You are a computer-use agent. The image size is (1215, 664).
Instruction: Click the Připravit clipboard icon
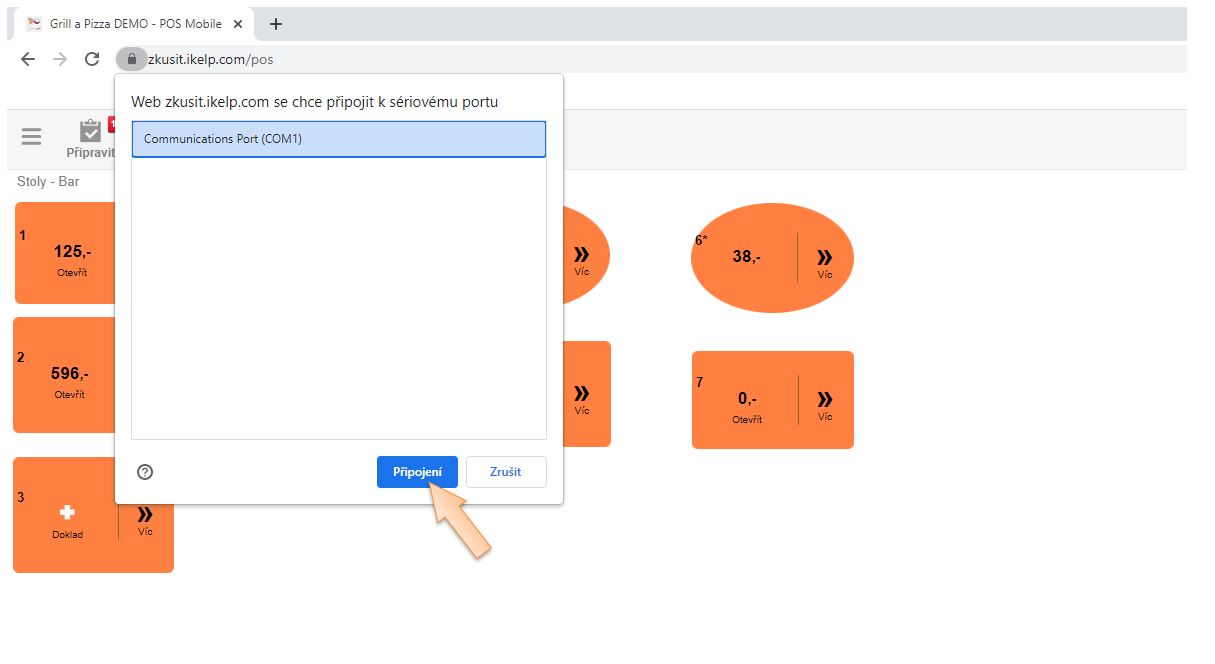click(90, 131)
